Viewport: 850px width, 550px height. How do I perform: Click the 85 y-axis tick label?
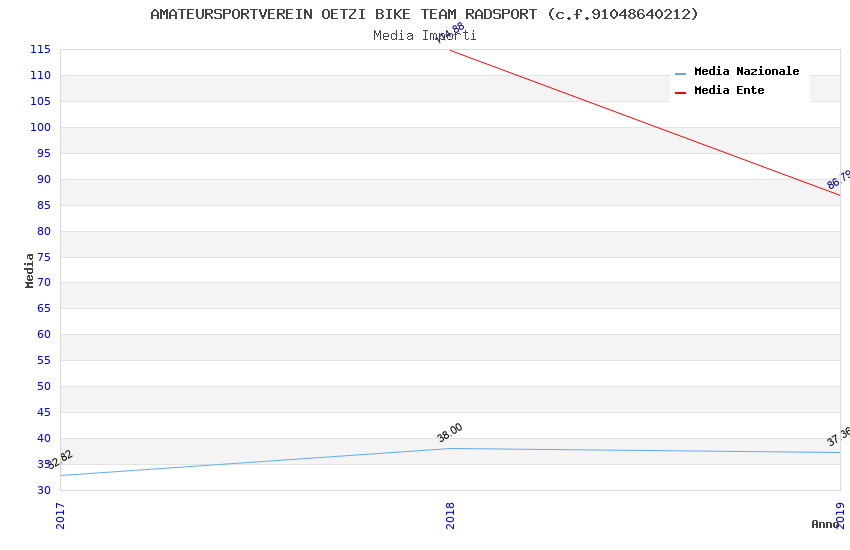(44, 205)
